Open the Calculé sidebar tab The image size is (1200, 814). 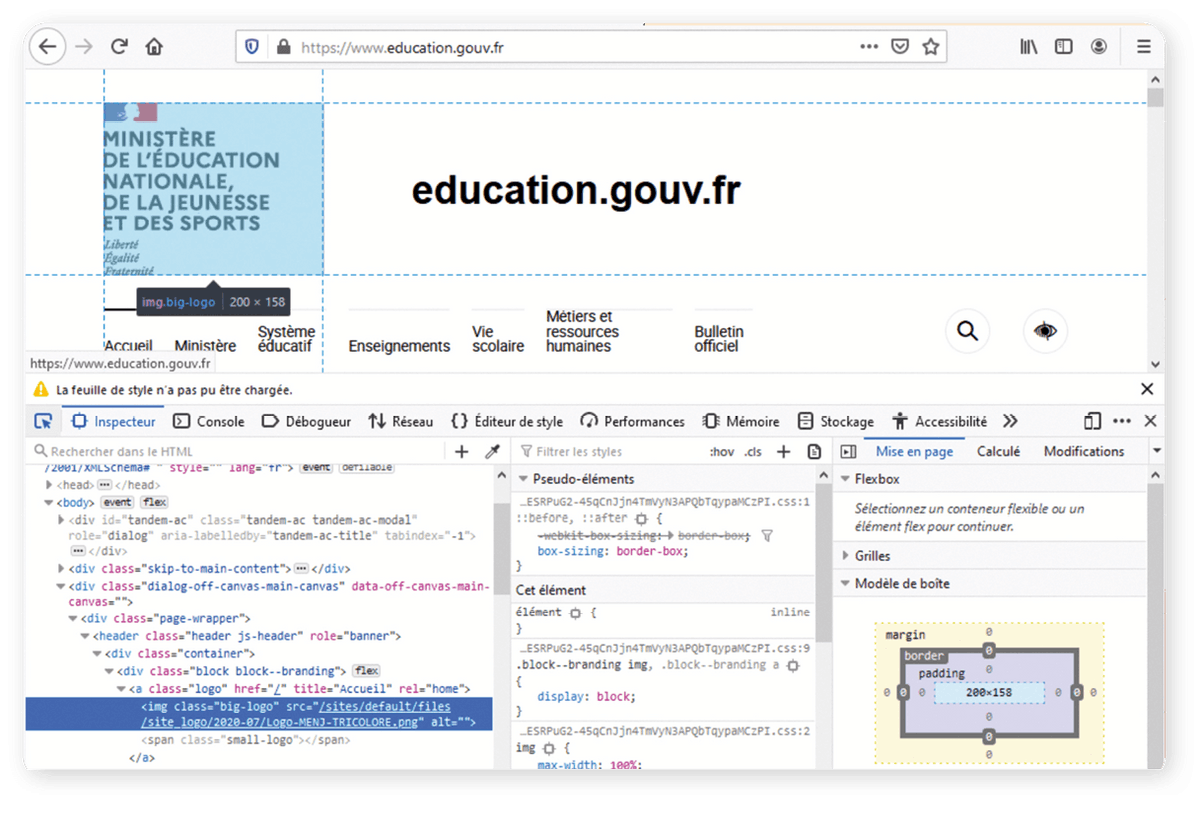[x=999, y=451]
